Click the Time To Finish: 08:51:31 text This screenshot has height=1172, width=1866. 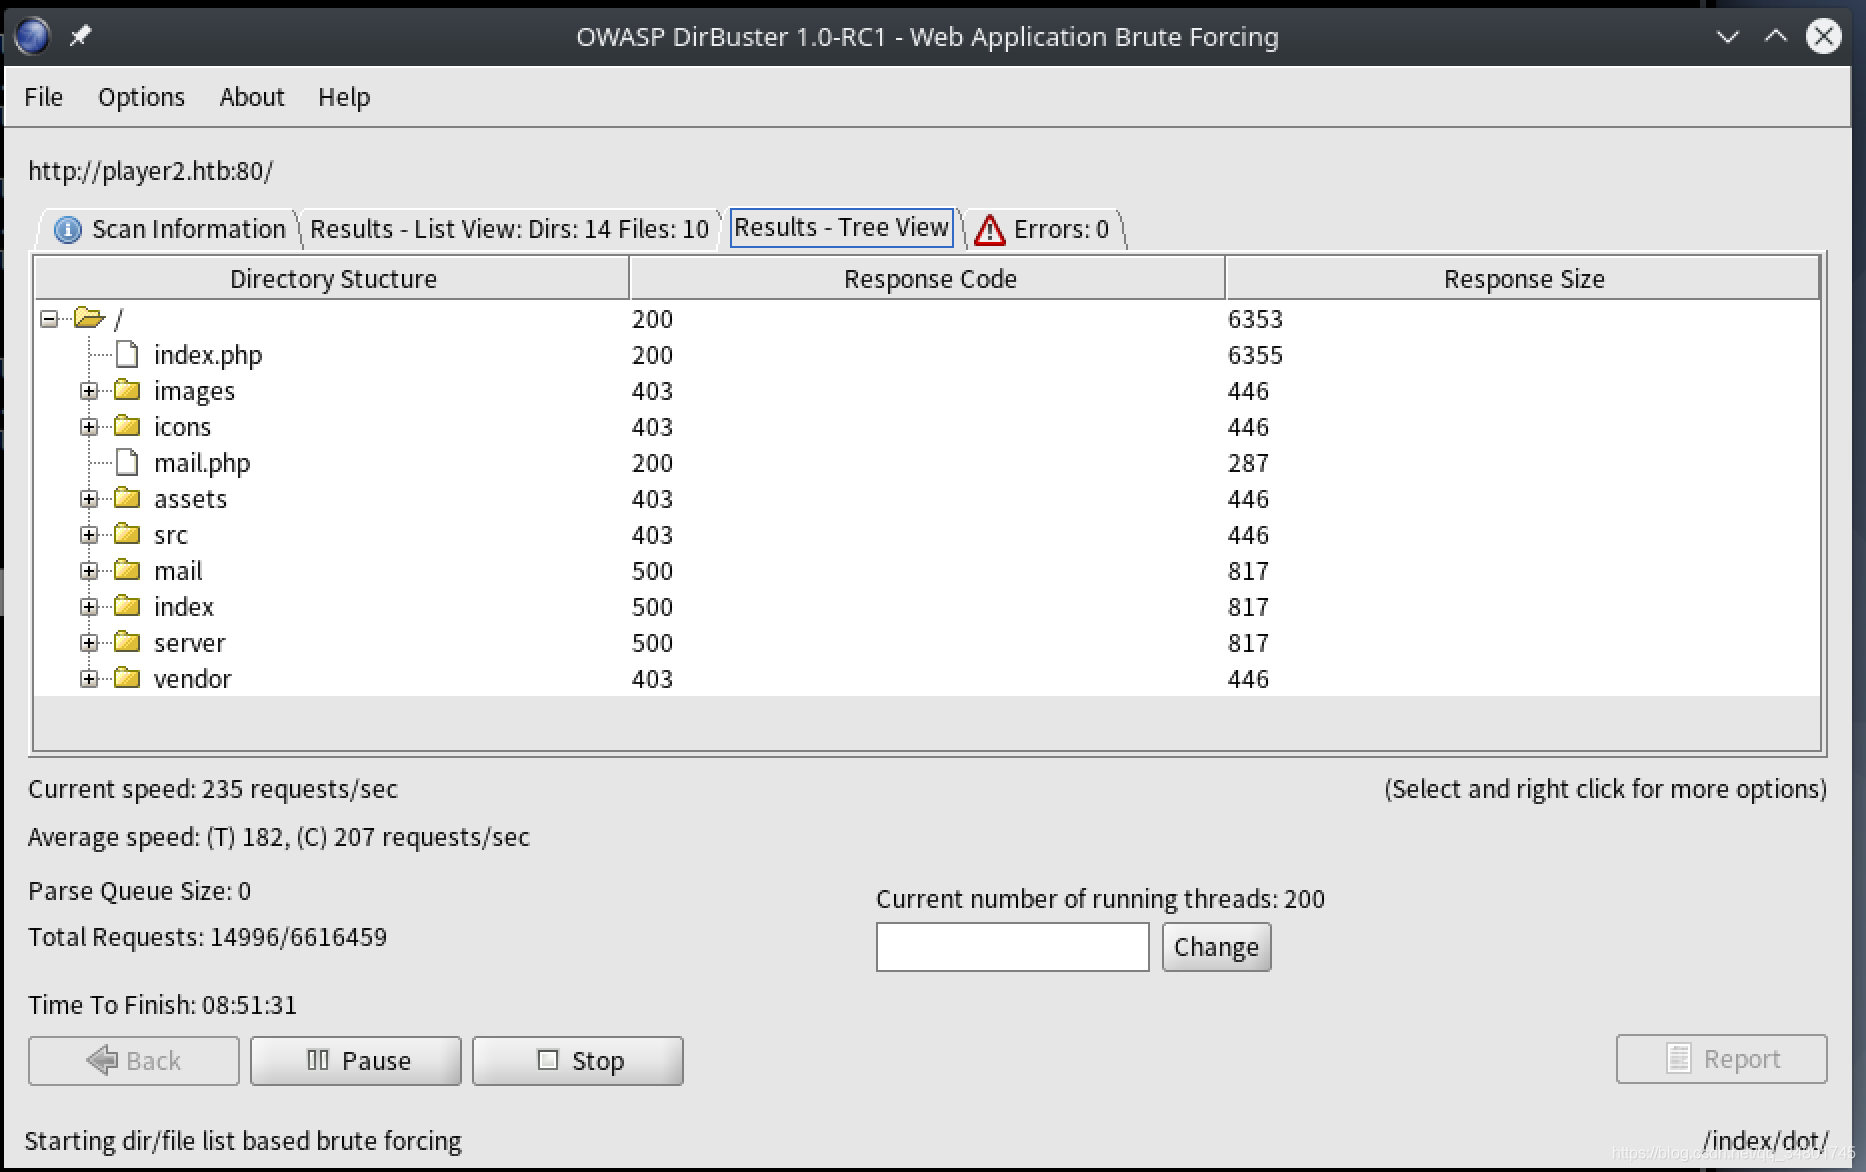162,1005
